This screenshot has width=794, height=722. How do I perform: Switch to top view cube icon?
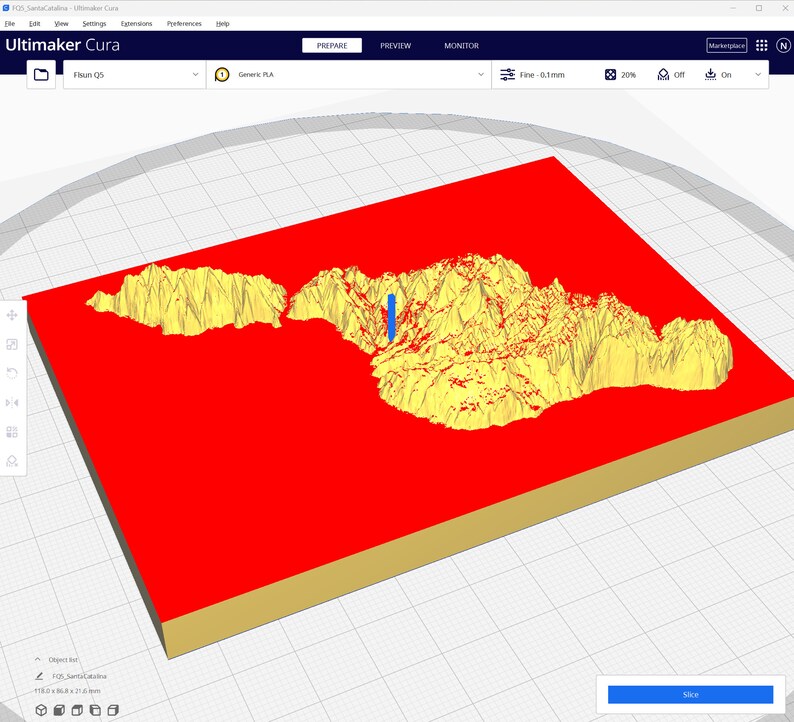(77, 710)
